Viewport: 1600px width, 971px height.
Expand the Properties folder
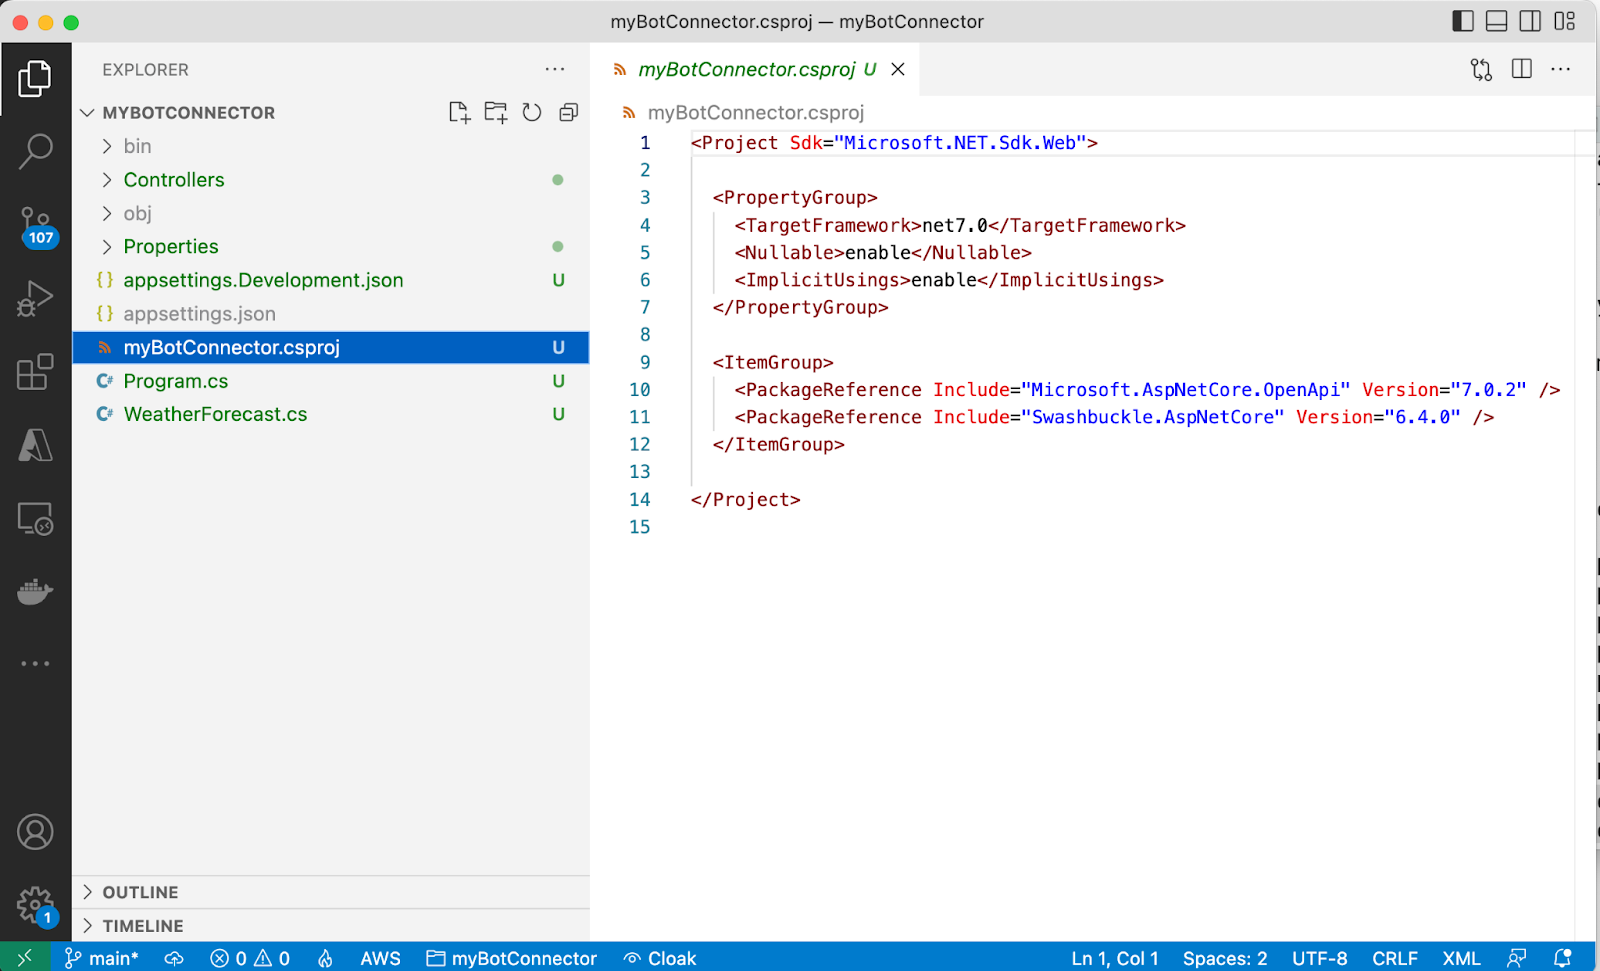tap(331, 247)
